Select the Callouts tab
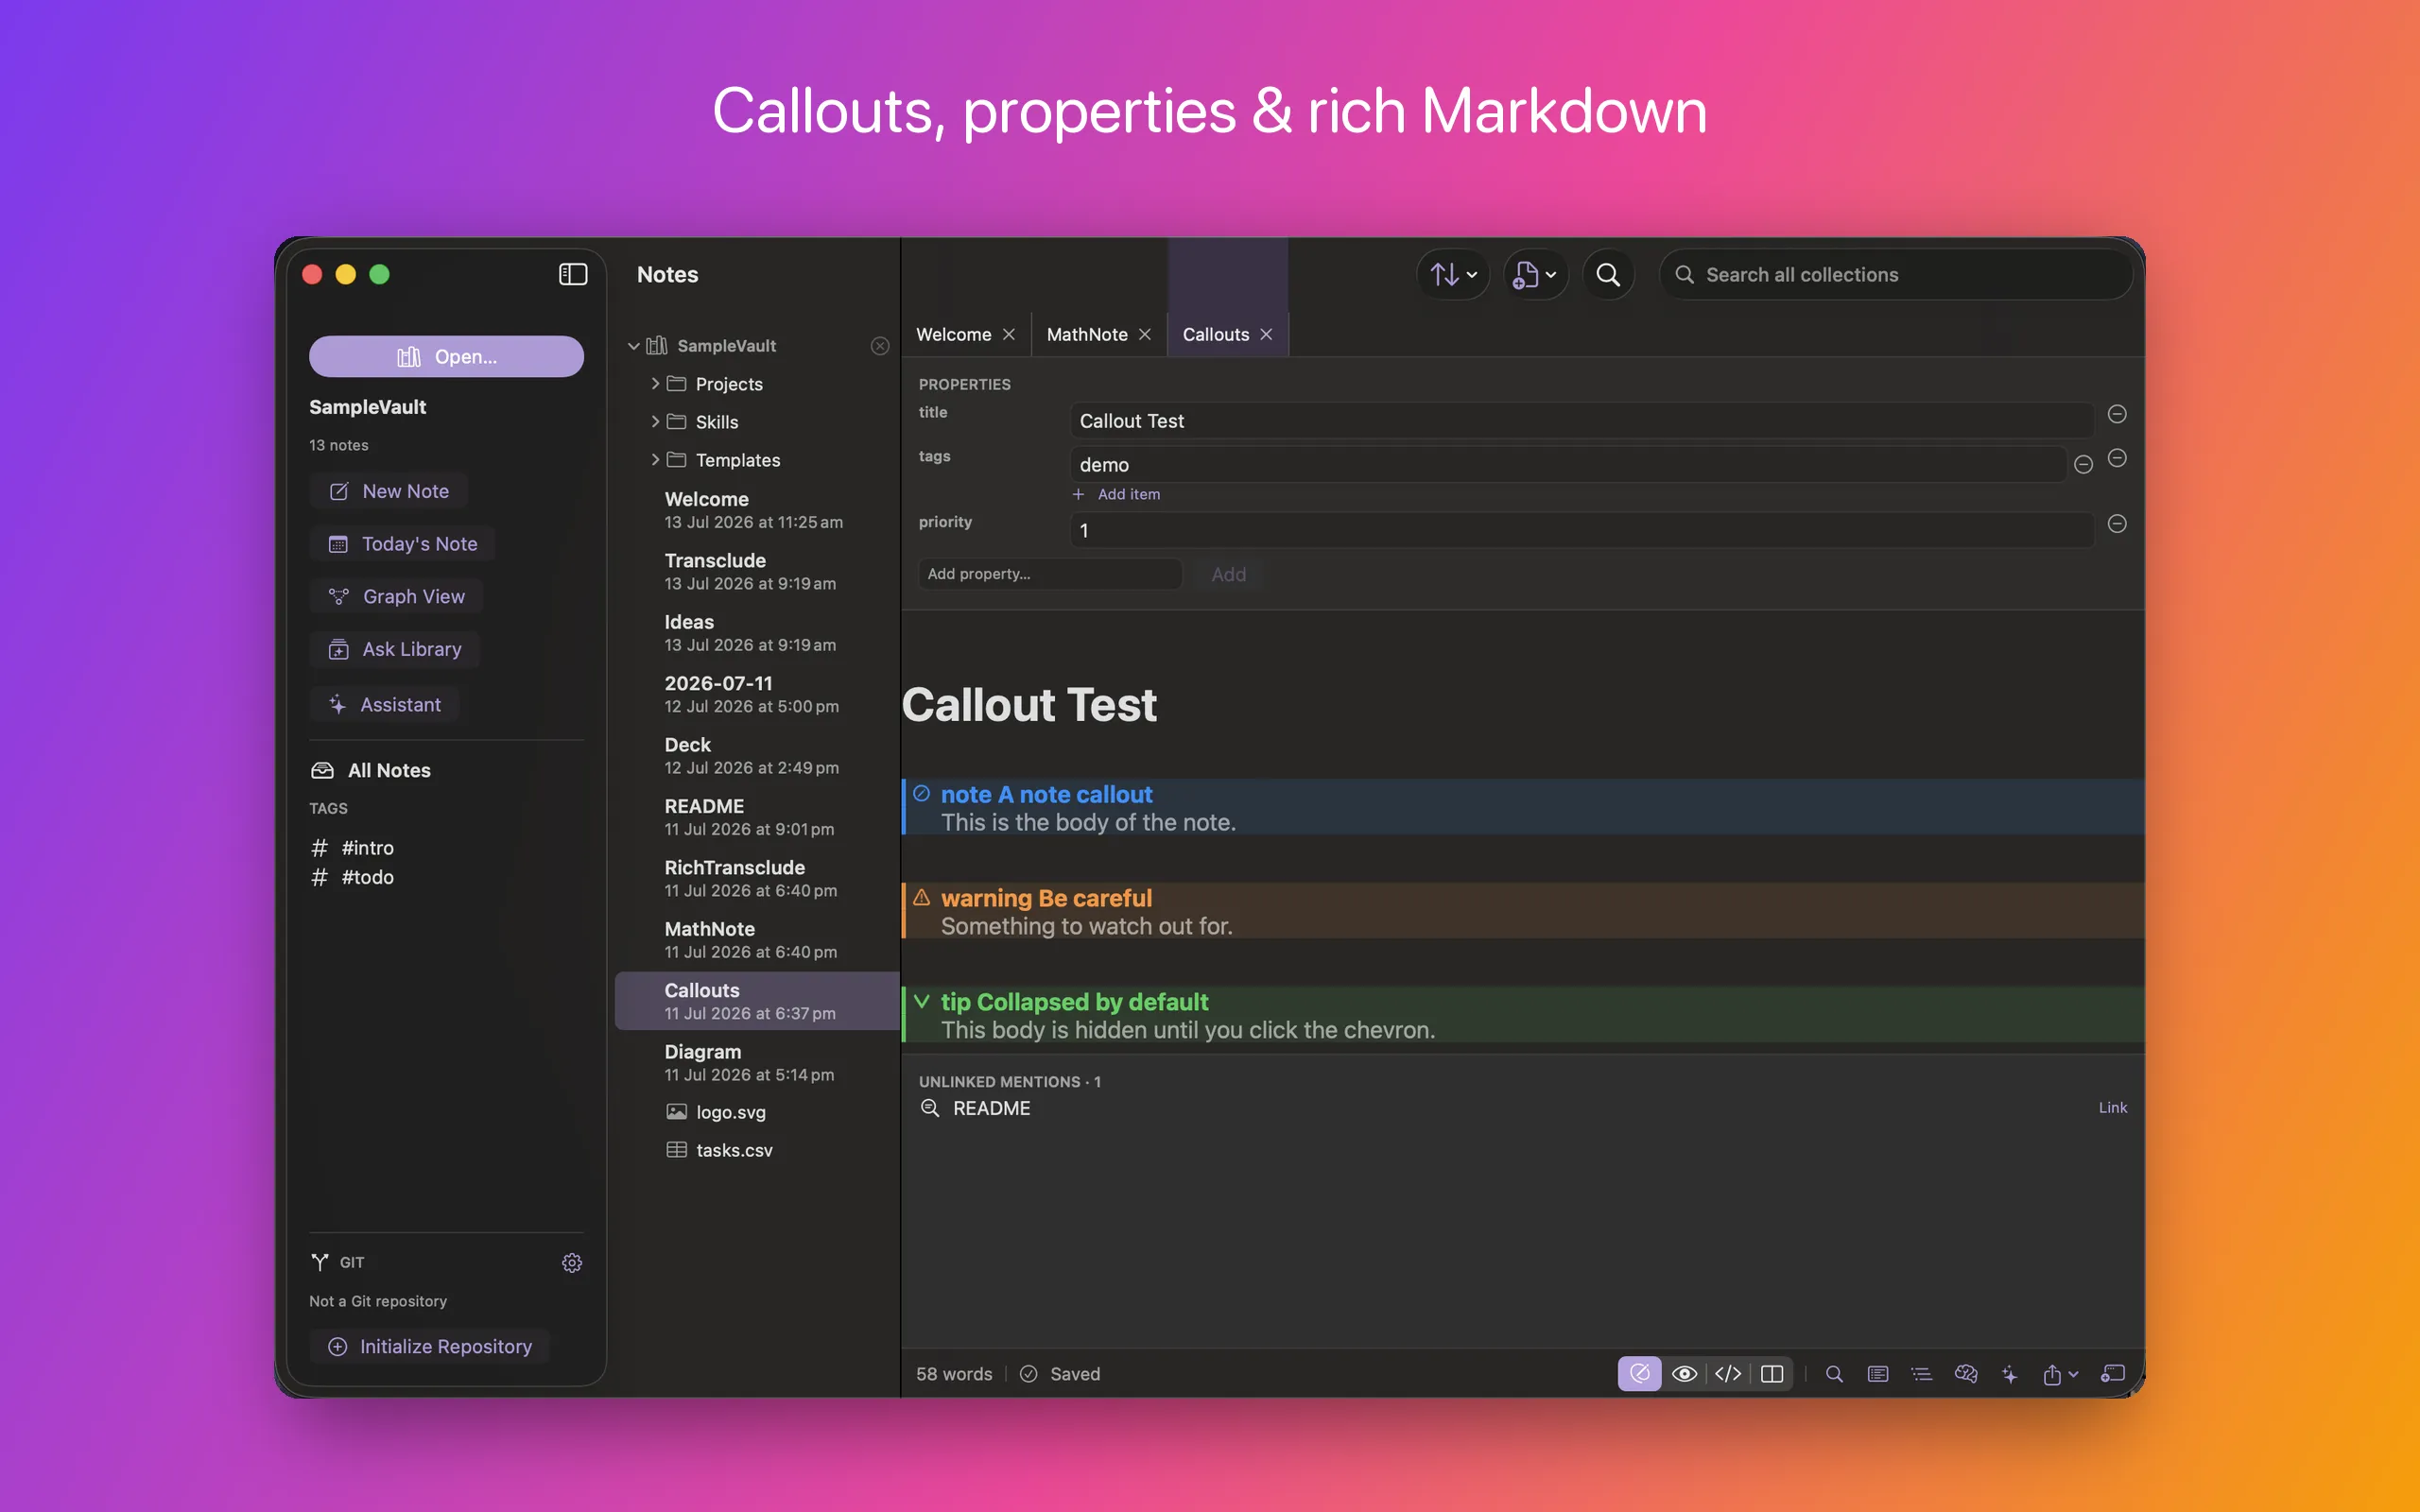 [1215, 335]
